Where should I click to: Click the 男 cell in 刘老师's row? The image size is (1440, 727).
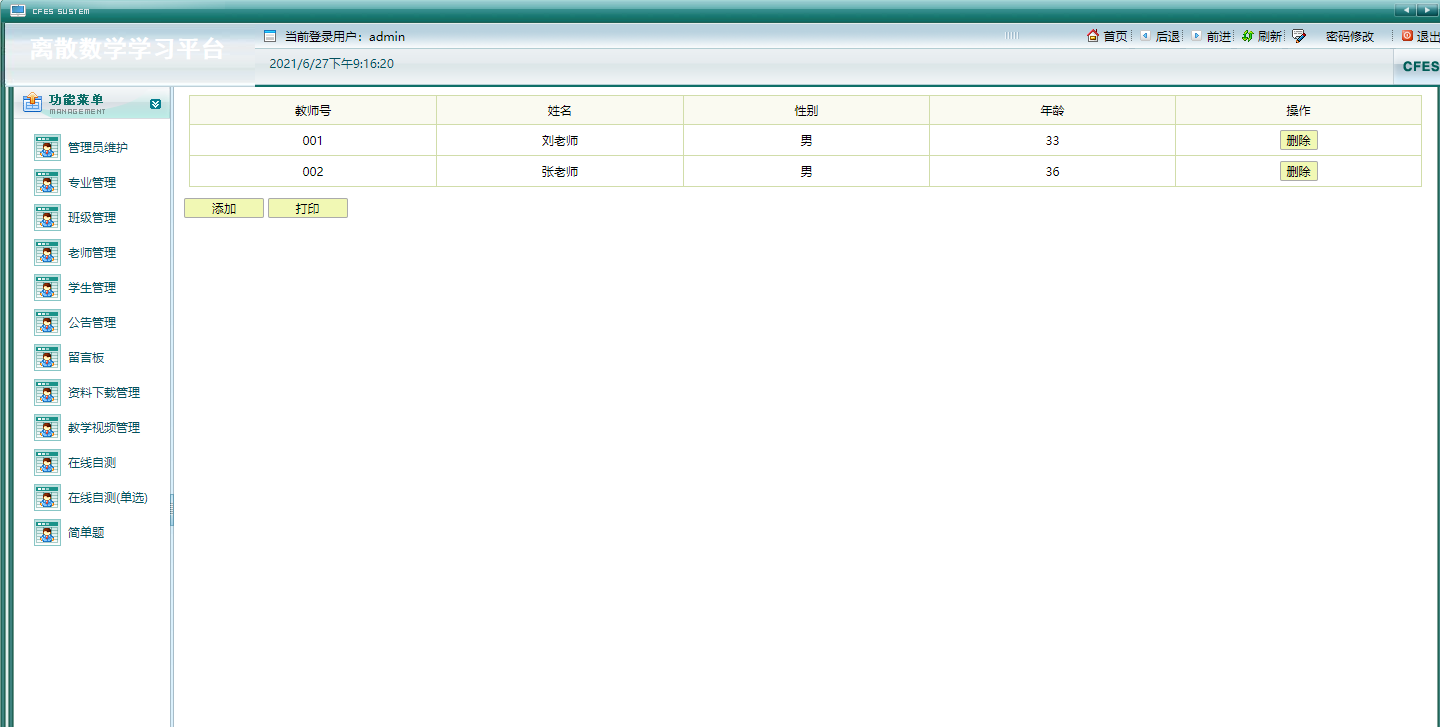[806, 141]
